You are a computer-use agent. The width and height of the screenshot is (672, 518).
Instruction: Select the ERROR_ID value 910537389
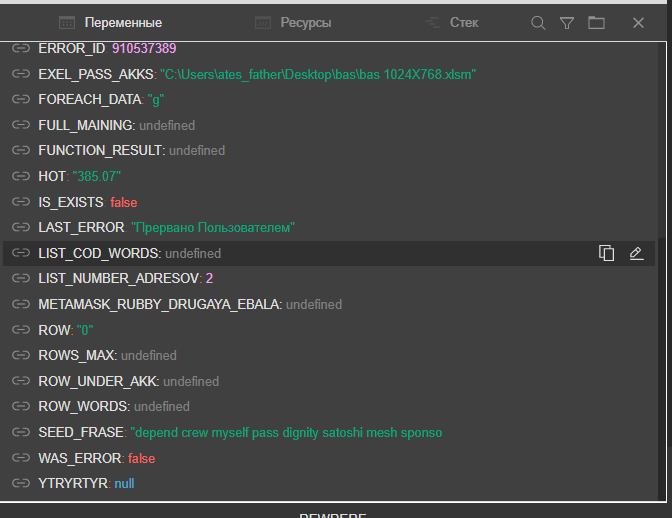click(144, 48)
